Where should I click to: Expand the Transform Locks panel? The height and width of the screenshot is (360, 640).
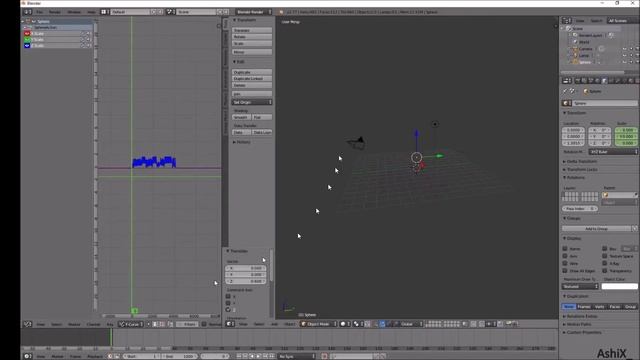[581, 169]
